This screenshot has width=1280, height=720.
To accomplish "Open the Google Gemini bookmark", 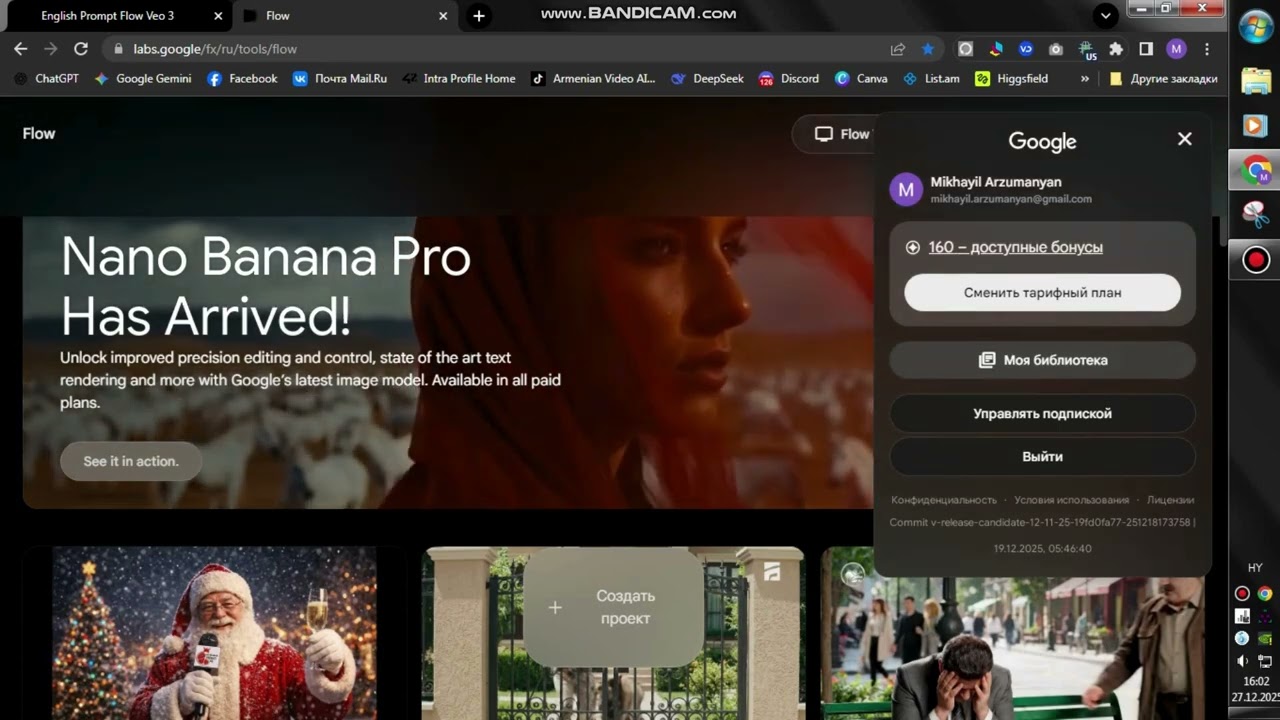I will pos(142,78).
